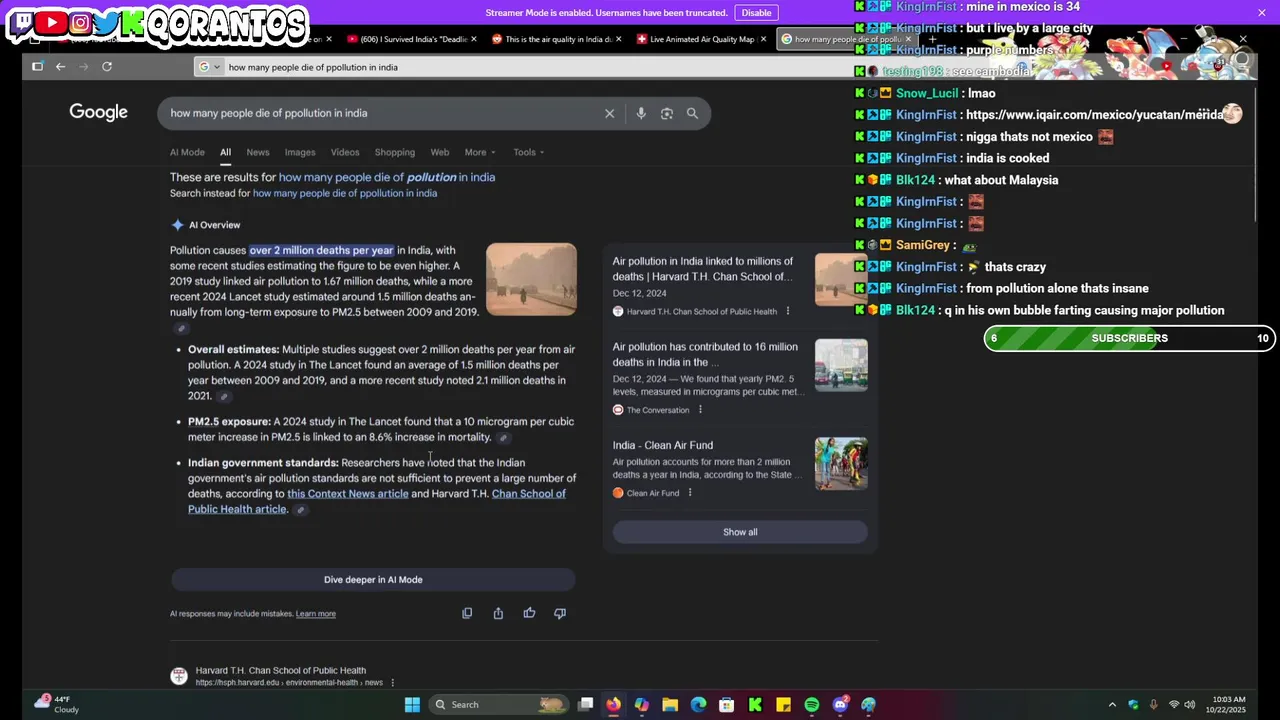Open the iqair.com Mexico Yucatan chat link
This screenshot has width=1280, height=720.
tap(1094, 115)
